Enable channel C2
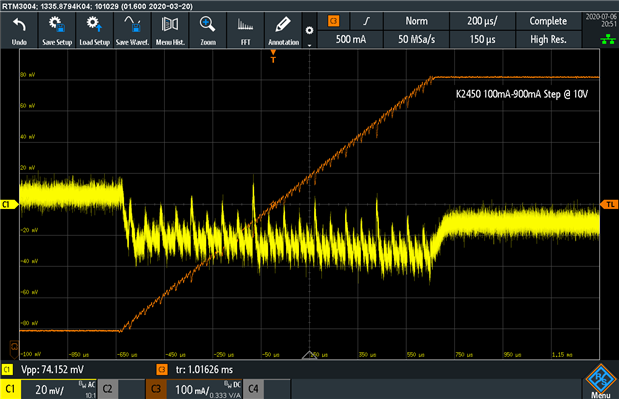This screenshot has height=399, width=619. 107,389
